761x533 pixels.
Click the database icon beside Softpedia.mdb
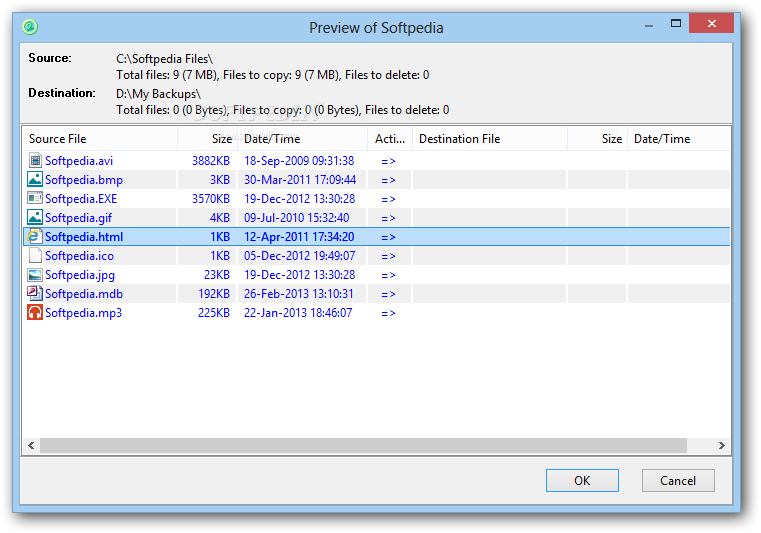point(35,293)
